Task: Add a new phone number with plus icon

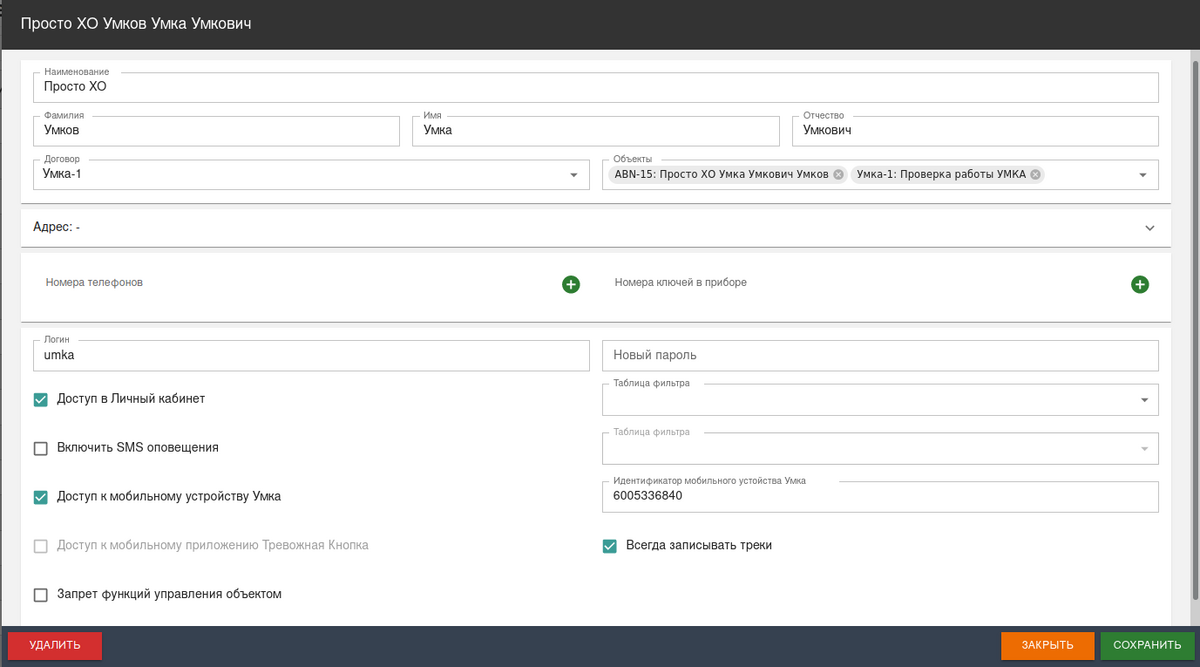Action: (571, 285)
